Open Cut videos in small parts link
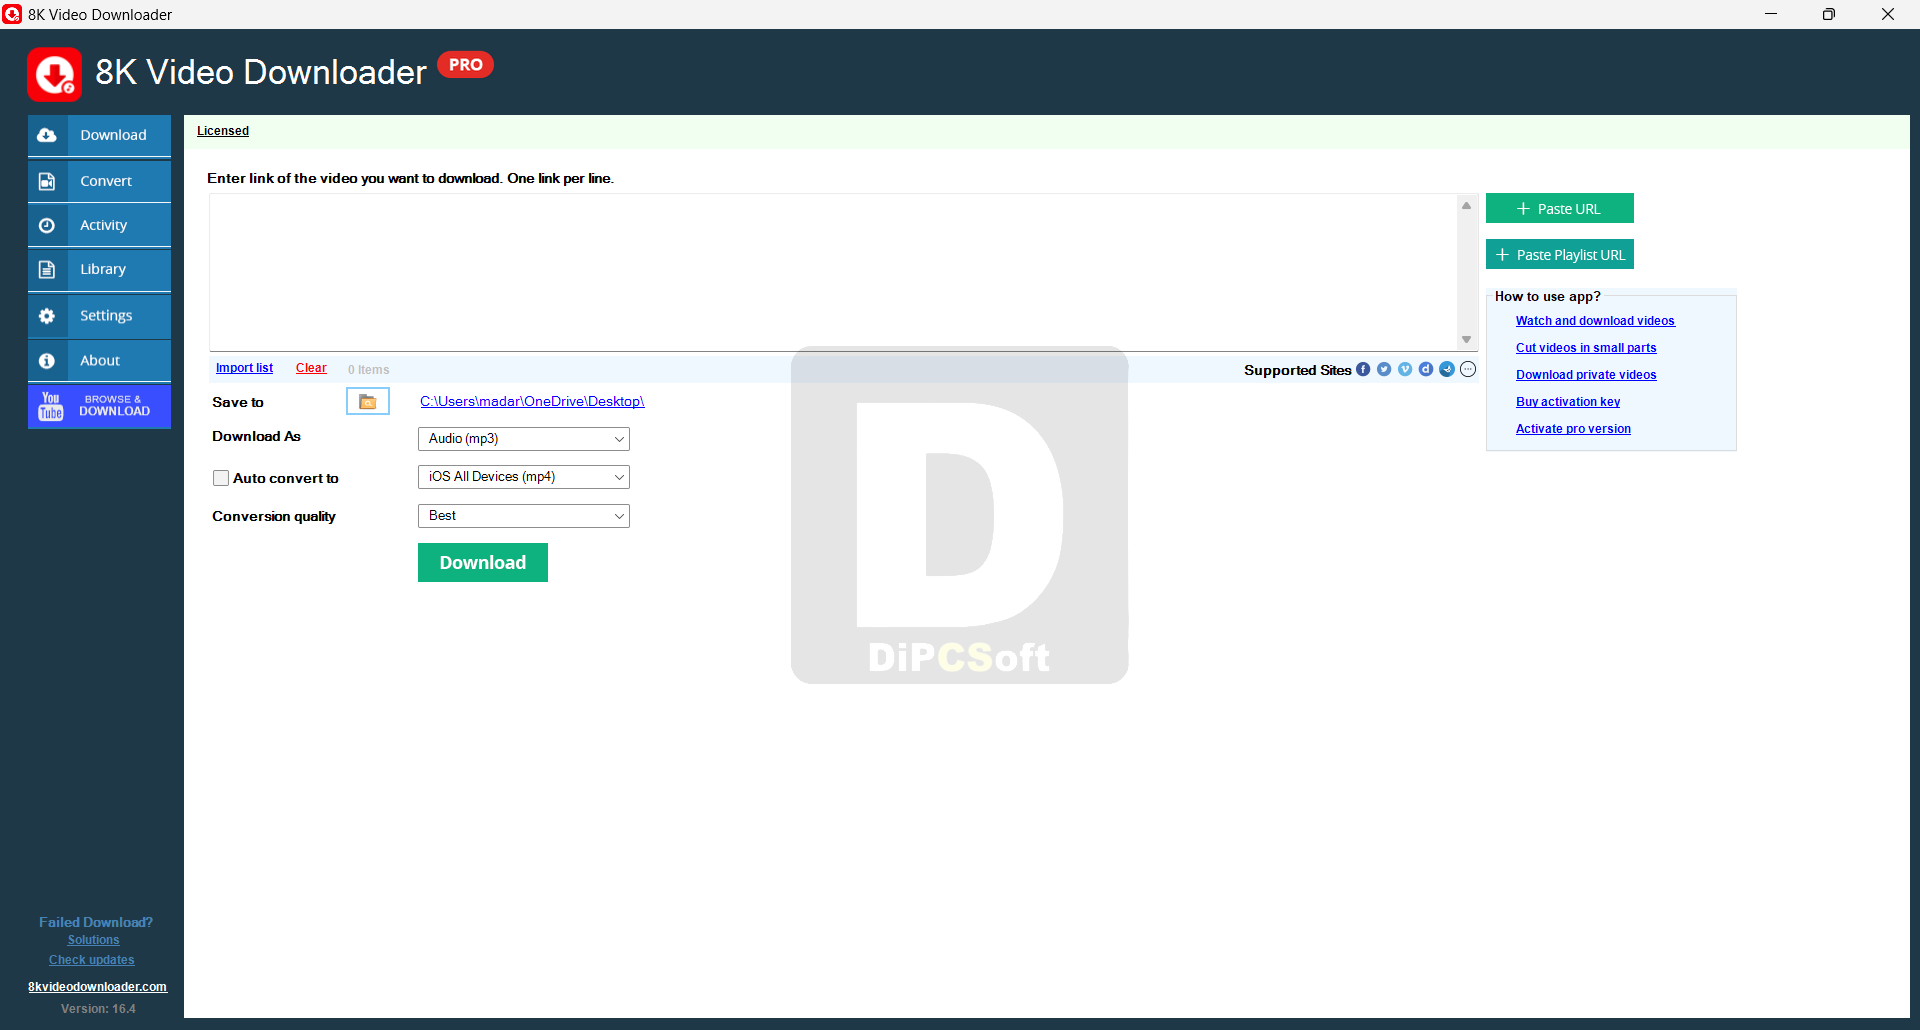The image size is (1920, 1030). click(x=1586, y=348)
